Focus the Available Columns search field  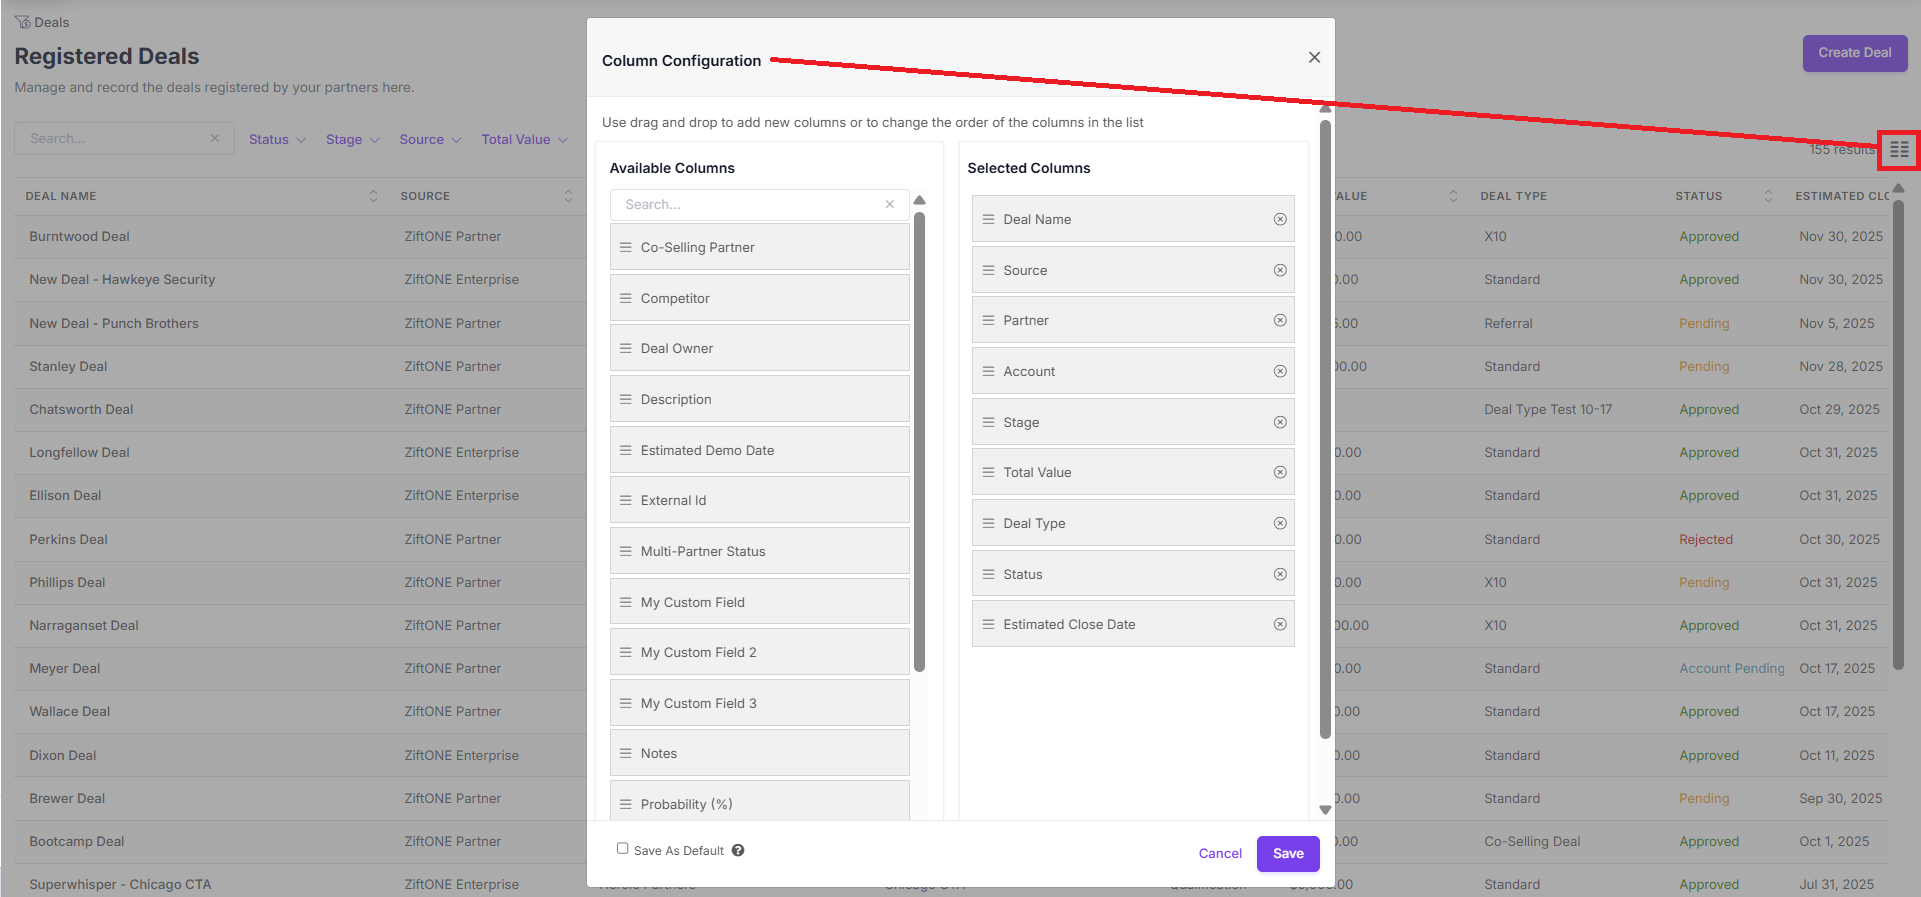pos(745,204)
